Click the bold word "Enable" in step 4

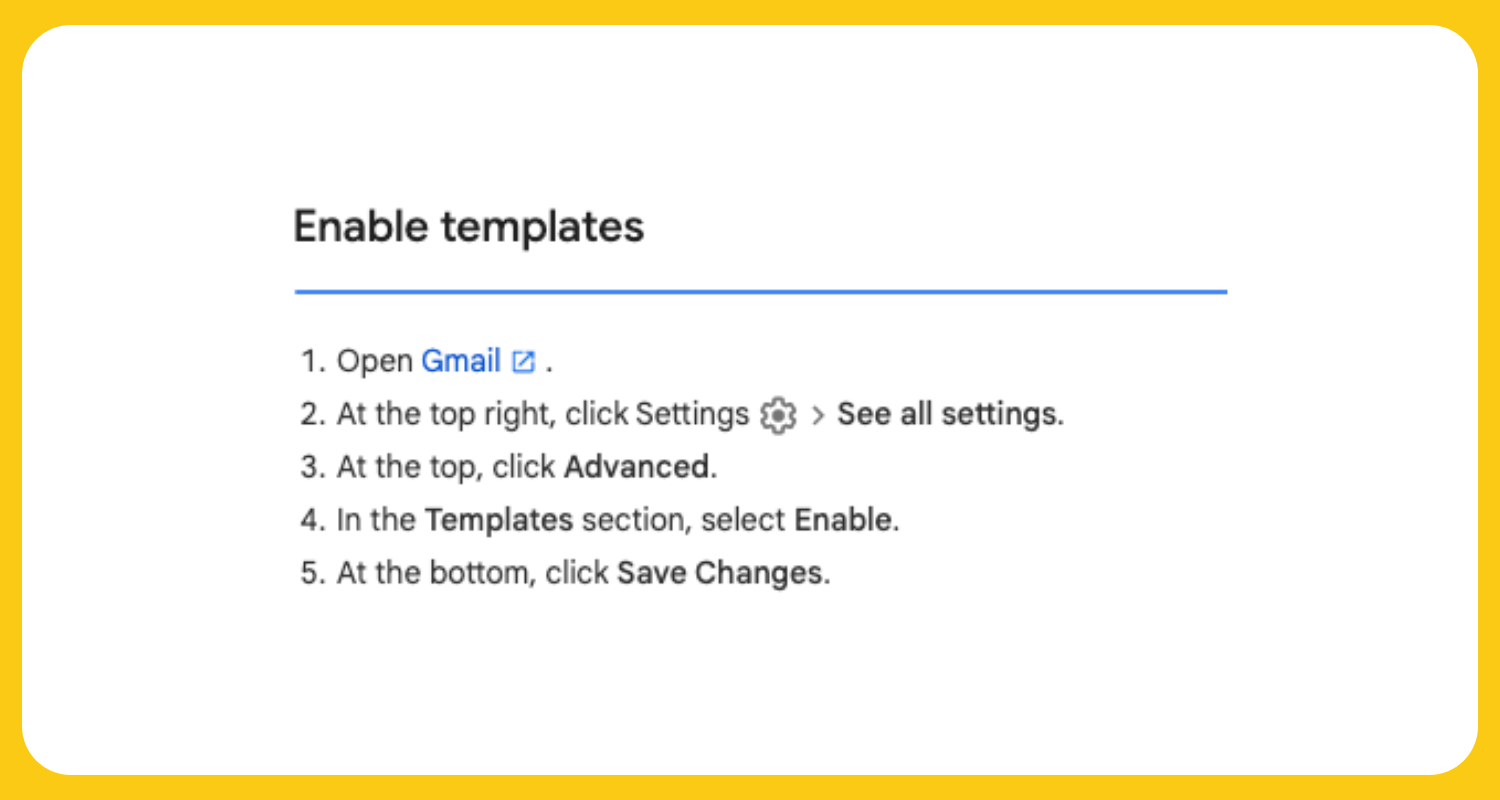point(842,520)
